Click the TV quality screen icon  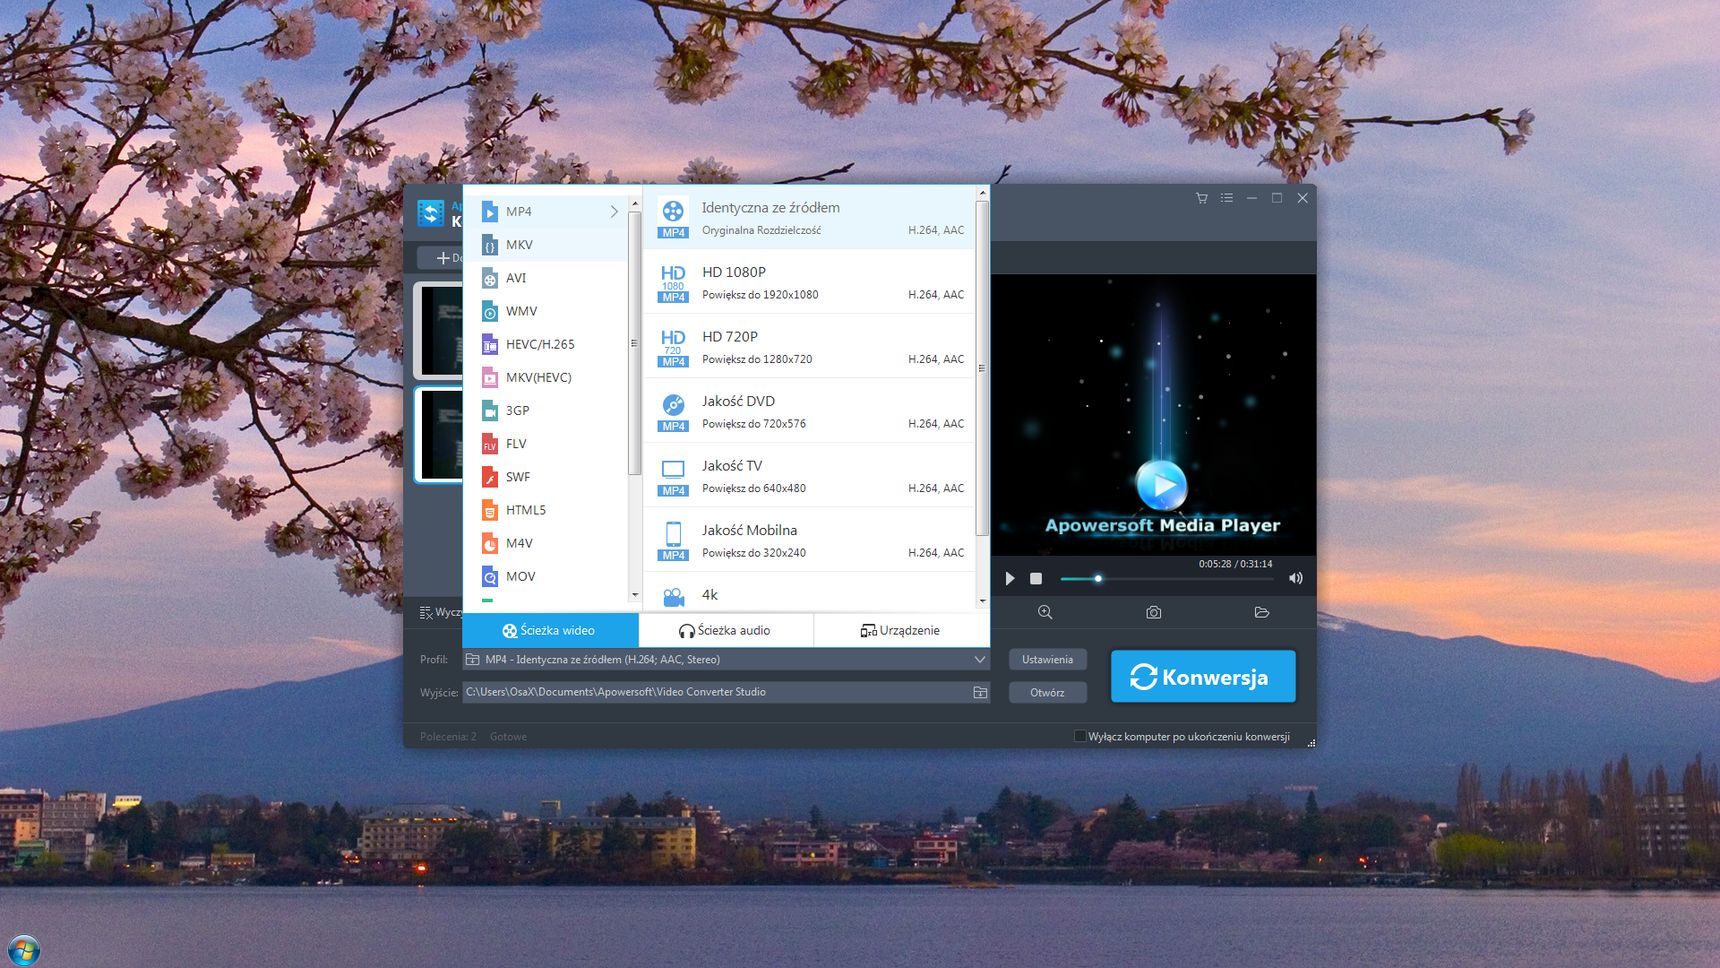pos(673,477)
